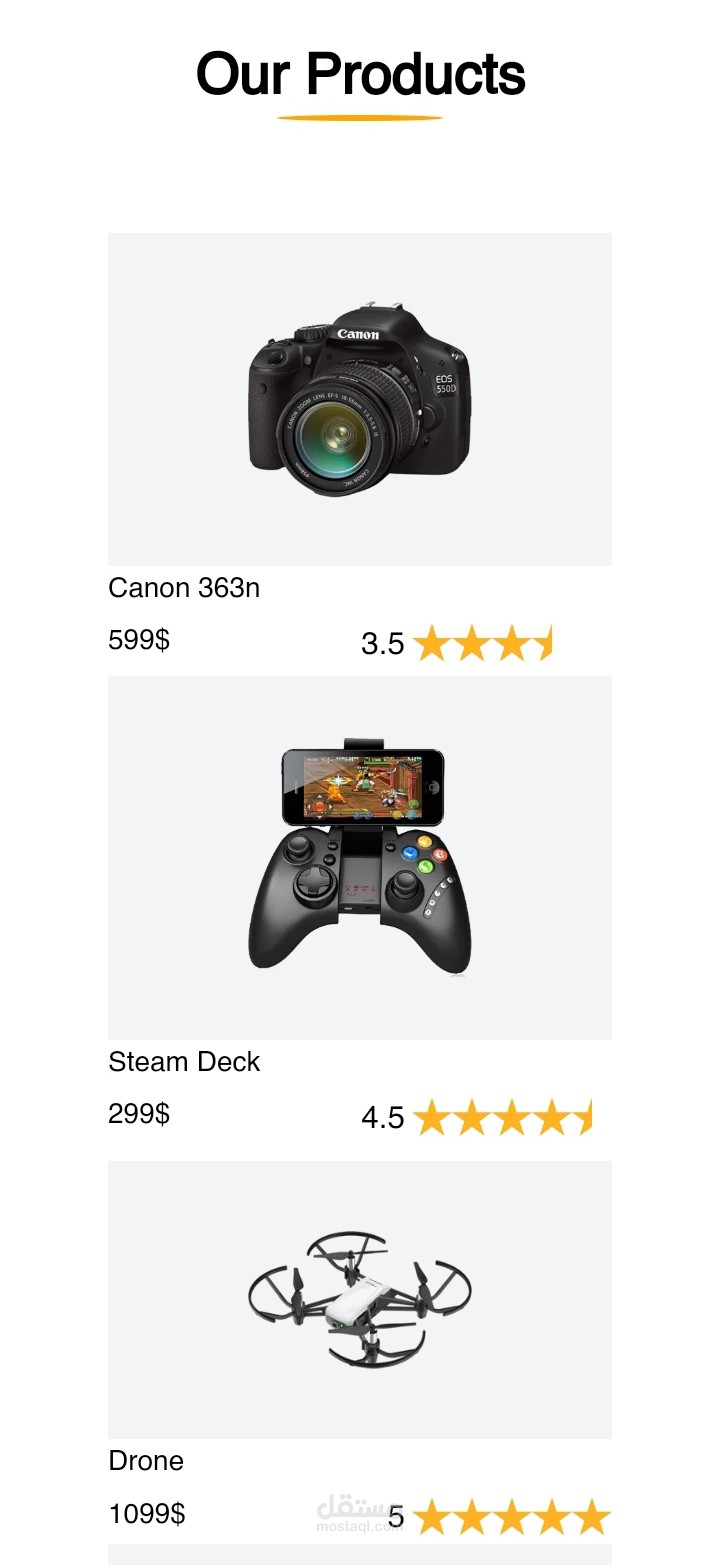Select the second star of Canon rating
Viewport: 720px width, 1565px height.
pyautogui.click(x=471, y=643)
